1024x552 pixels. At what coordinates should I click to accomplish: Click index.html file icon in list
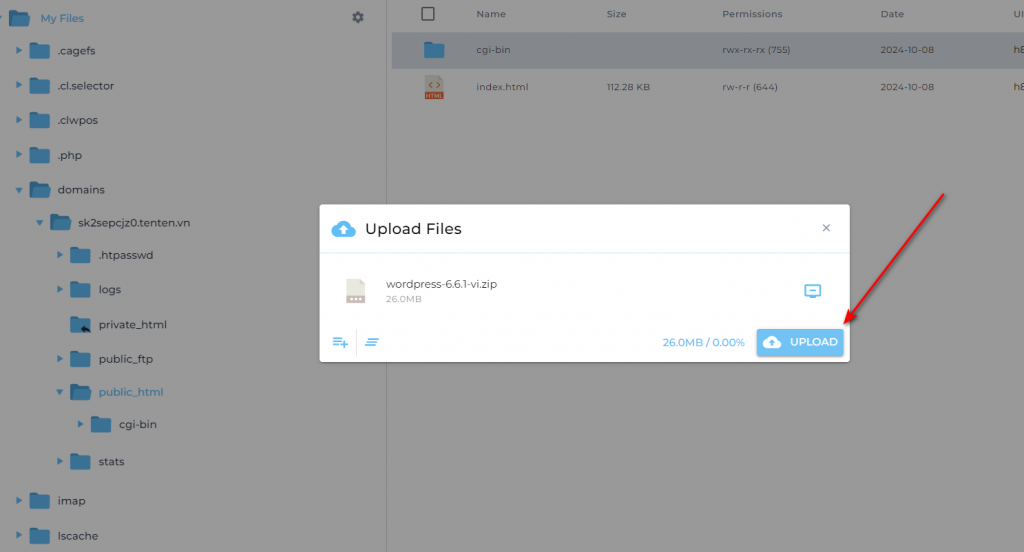tap(434, 87)
